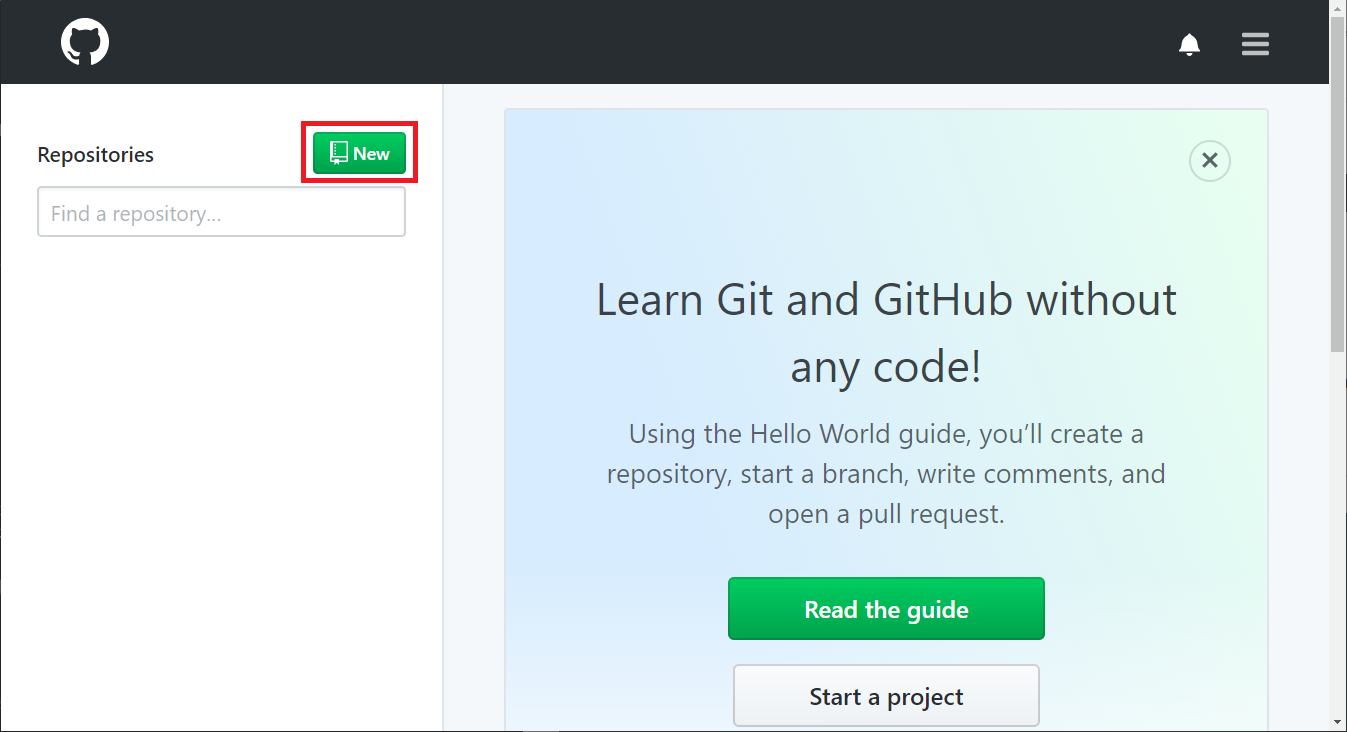Click the 'Learn Git and GitHub without any code!' heading
This screenshot has height=732, width=1347.
[x=886, y=333]
